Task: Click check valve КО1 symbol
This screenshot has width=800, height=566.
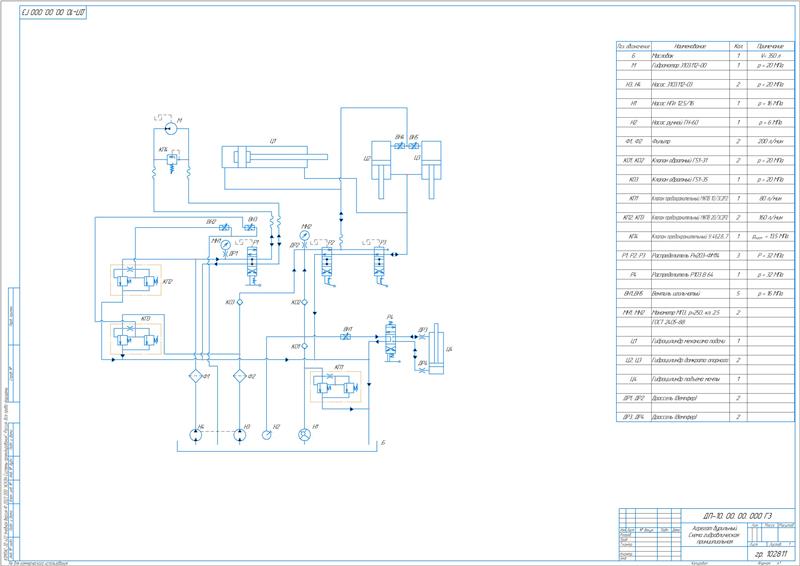Action: [x=305, y=346]
